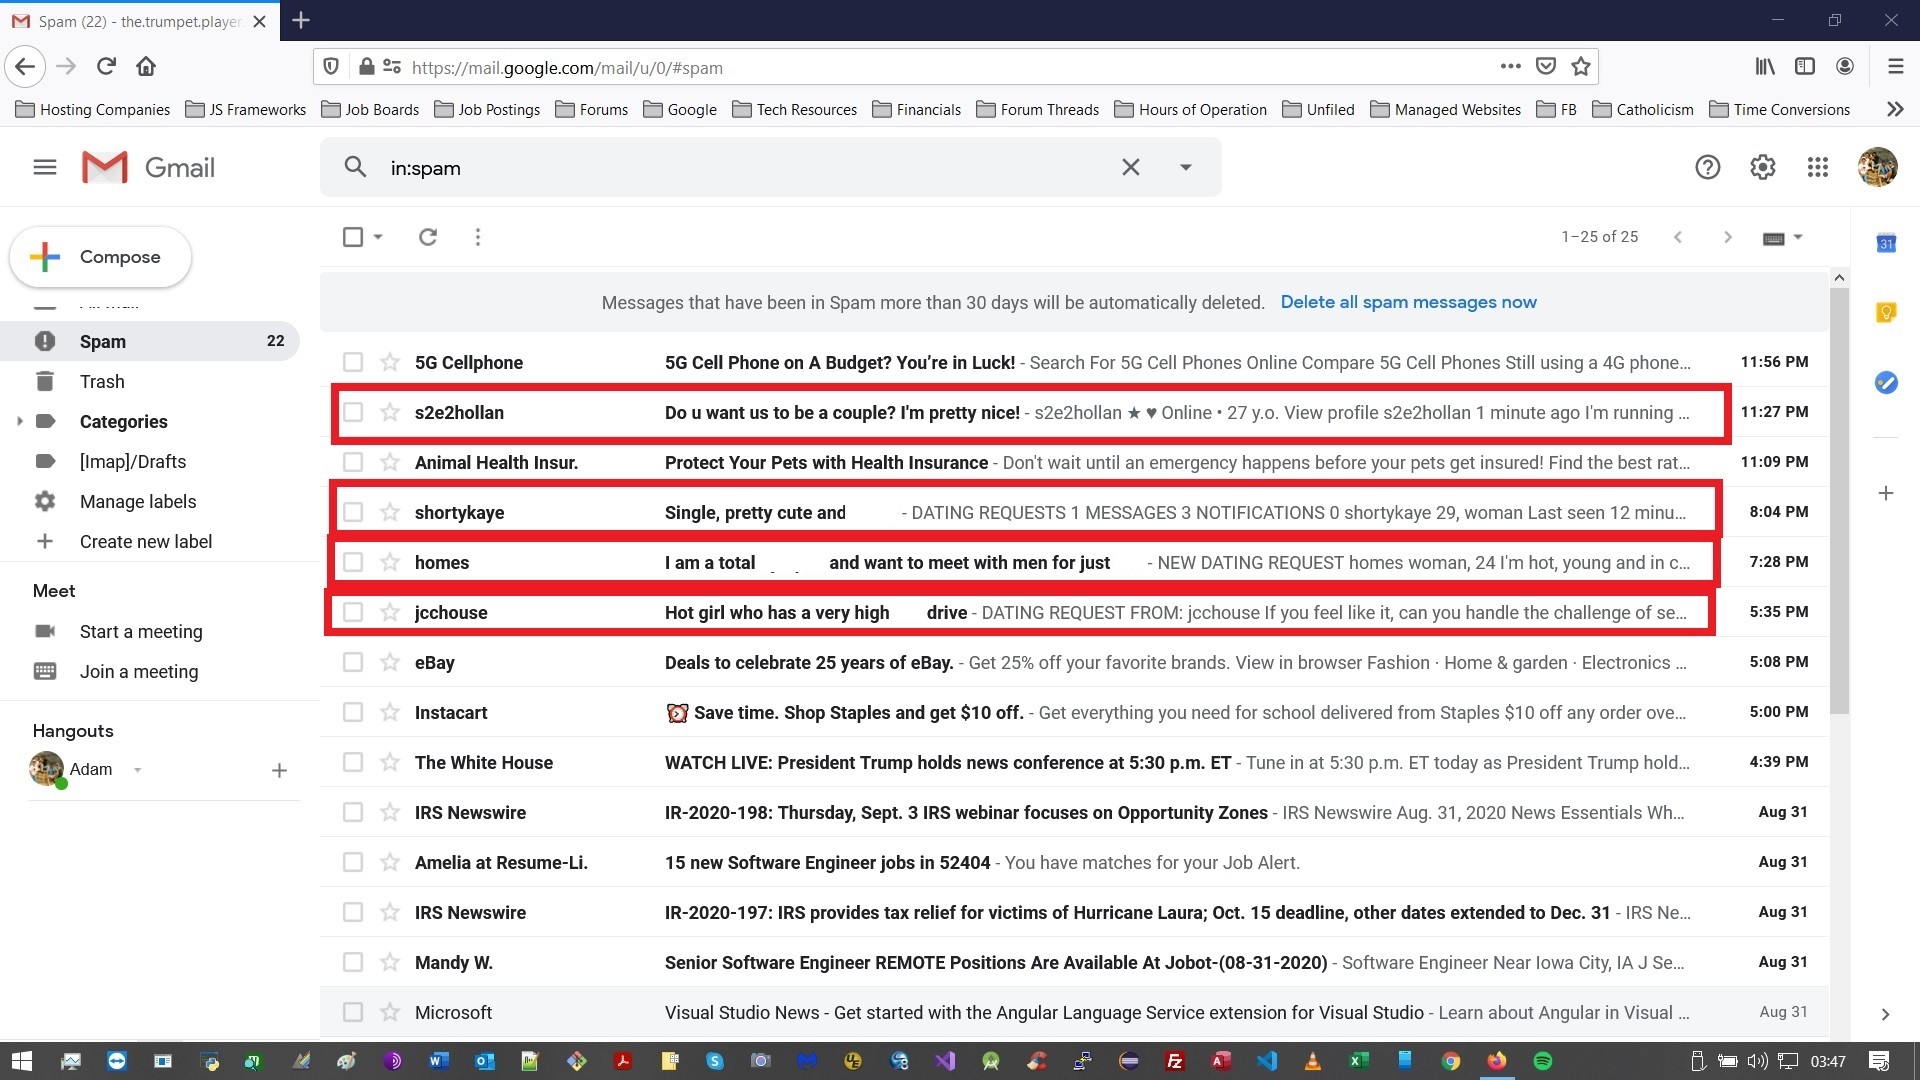The image size is (1920, 1080).
Task: Open input tools keyboard dropdown
Action: coord(1783,237)
